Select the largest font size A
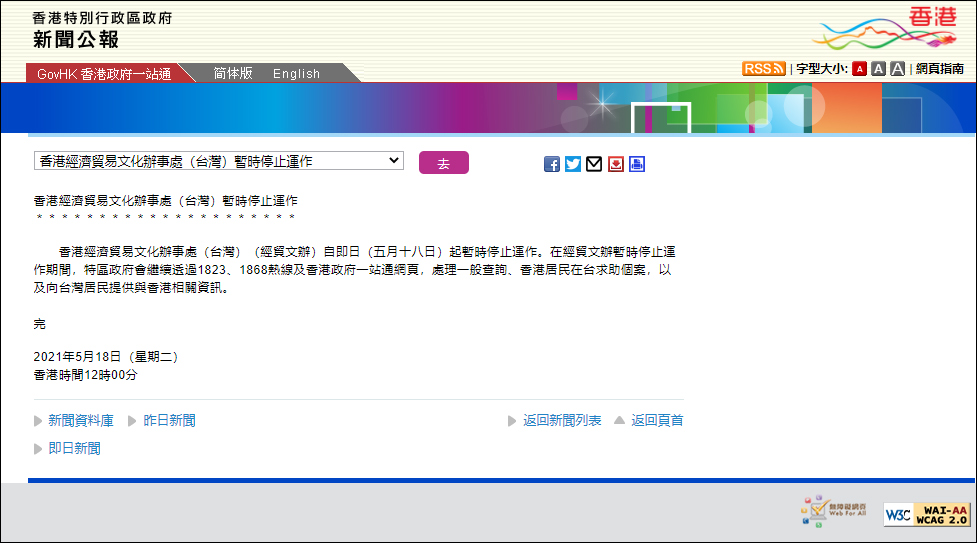This screenshot has height=543, width=977. (897, 69)
